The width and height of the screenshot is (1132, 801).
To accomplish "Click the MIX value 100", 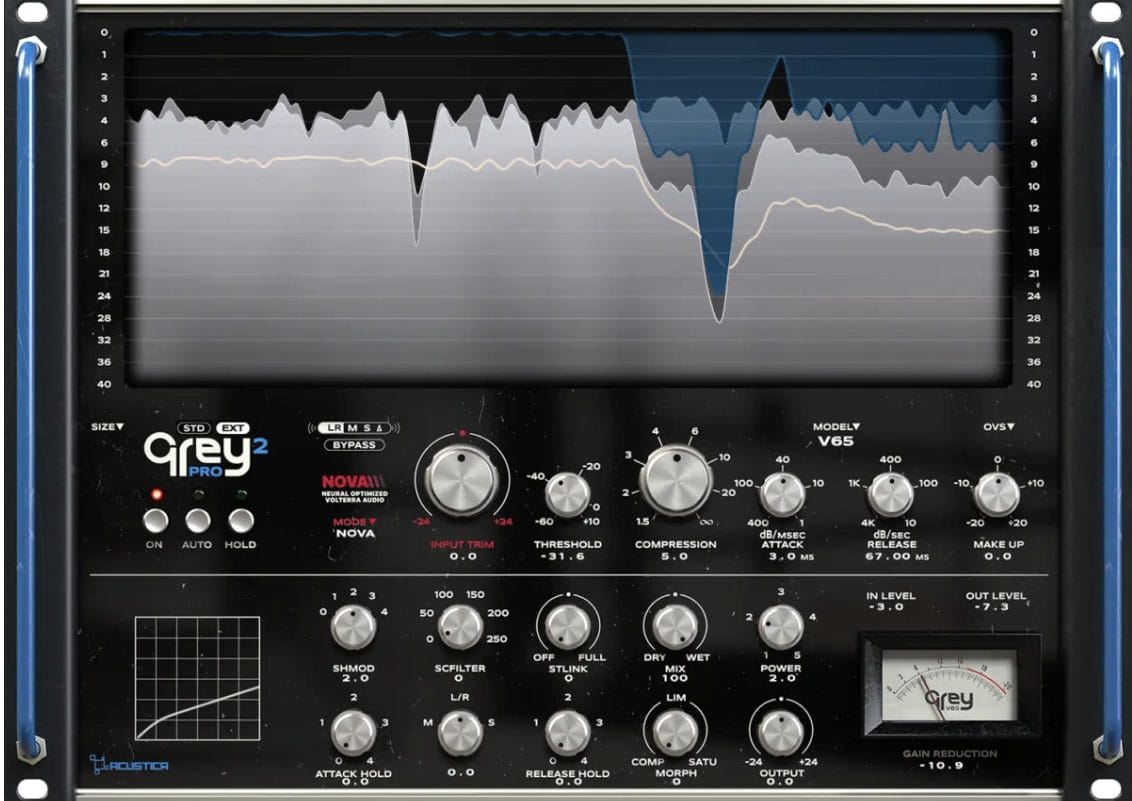I will point(675,678).
